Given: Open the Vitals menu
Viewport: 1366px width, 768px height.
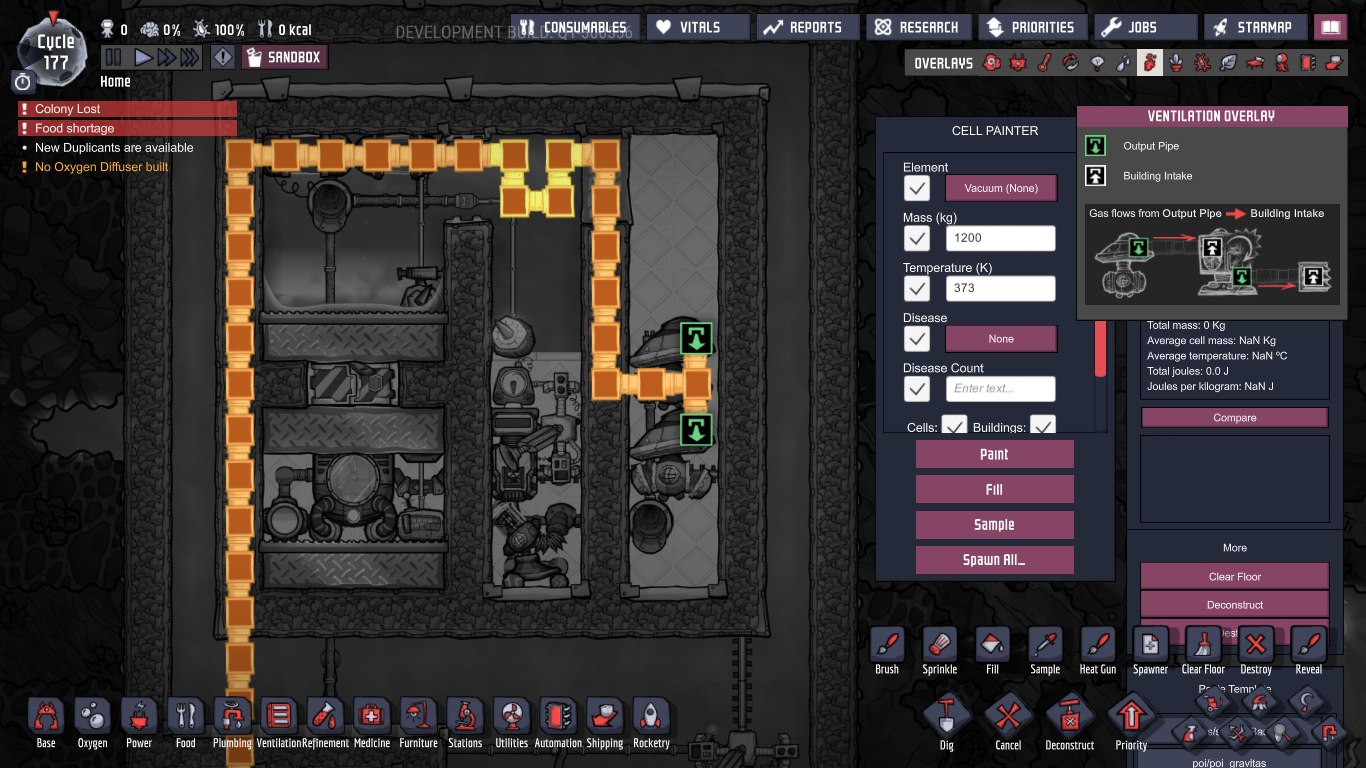Looking at the screenshot, I should click(698, 27).
